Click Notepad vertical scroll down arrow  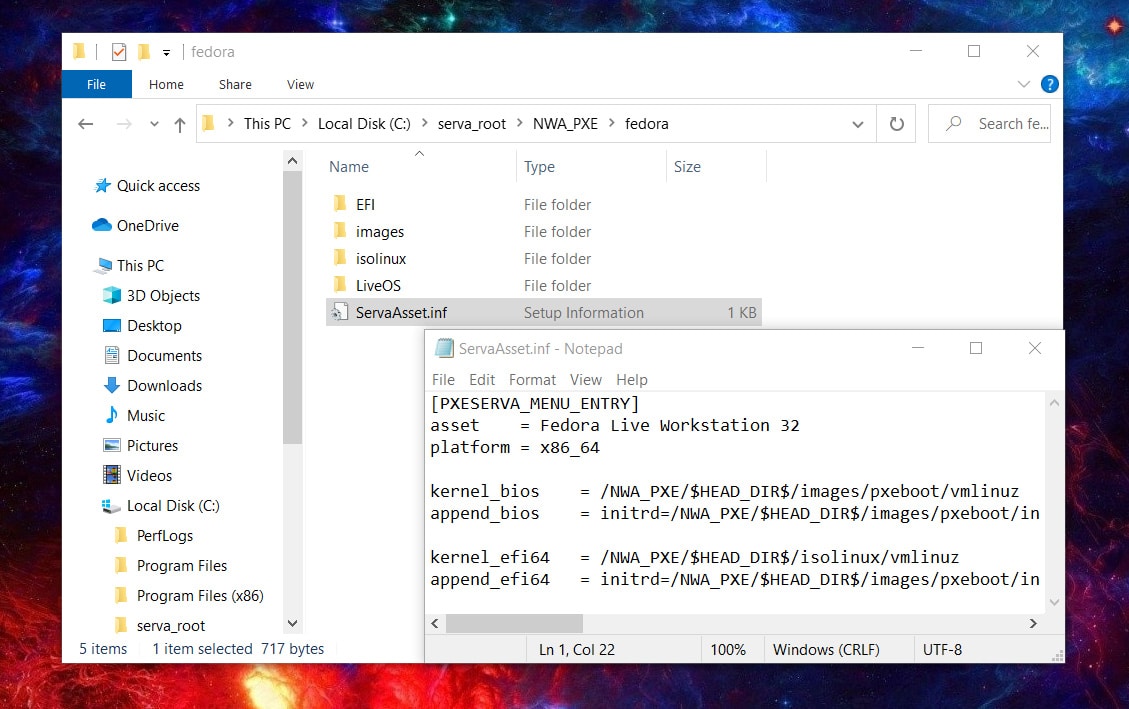coord(1054,602)
